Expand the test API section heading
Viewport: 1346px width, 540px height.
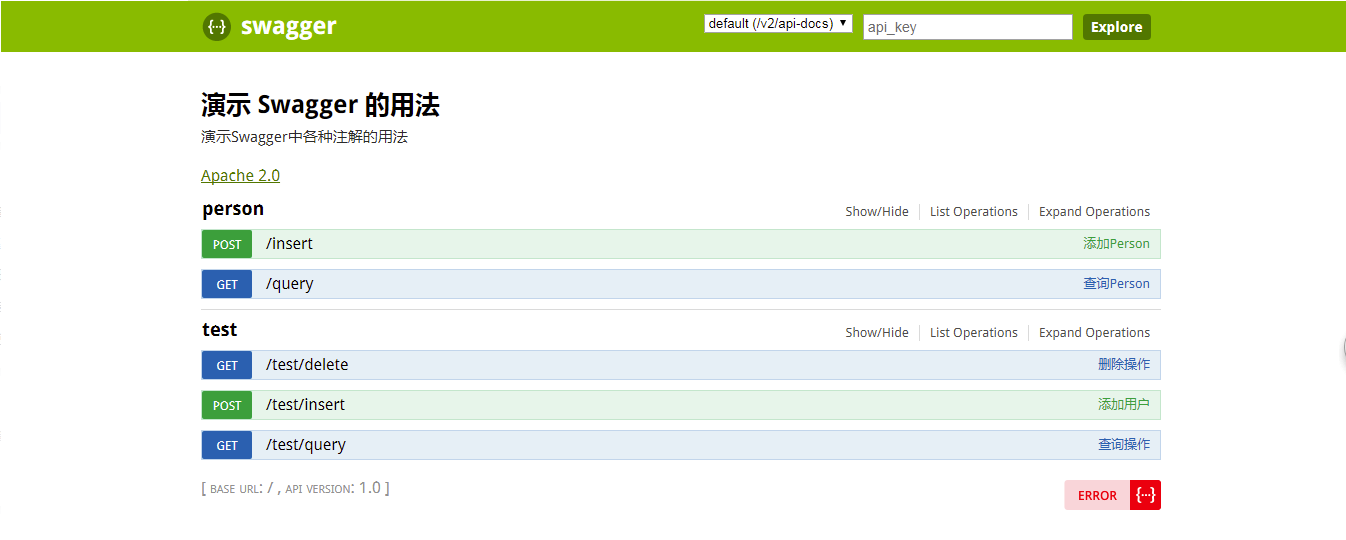point(220,330)
